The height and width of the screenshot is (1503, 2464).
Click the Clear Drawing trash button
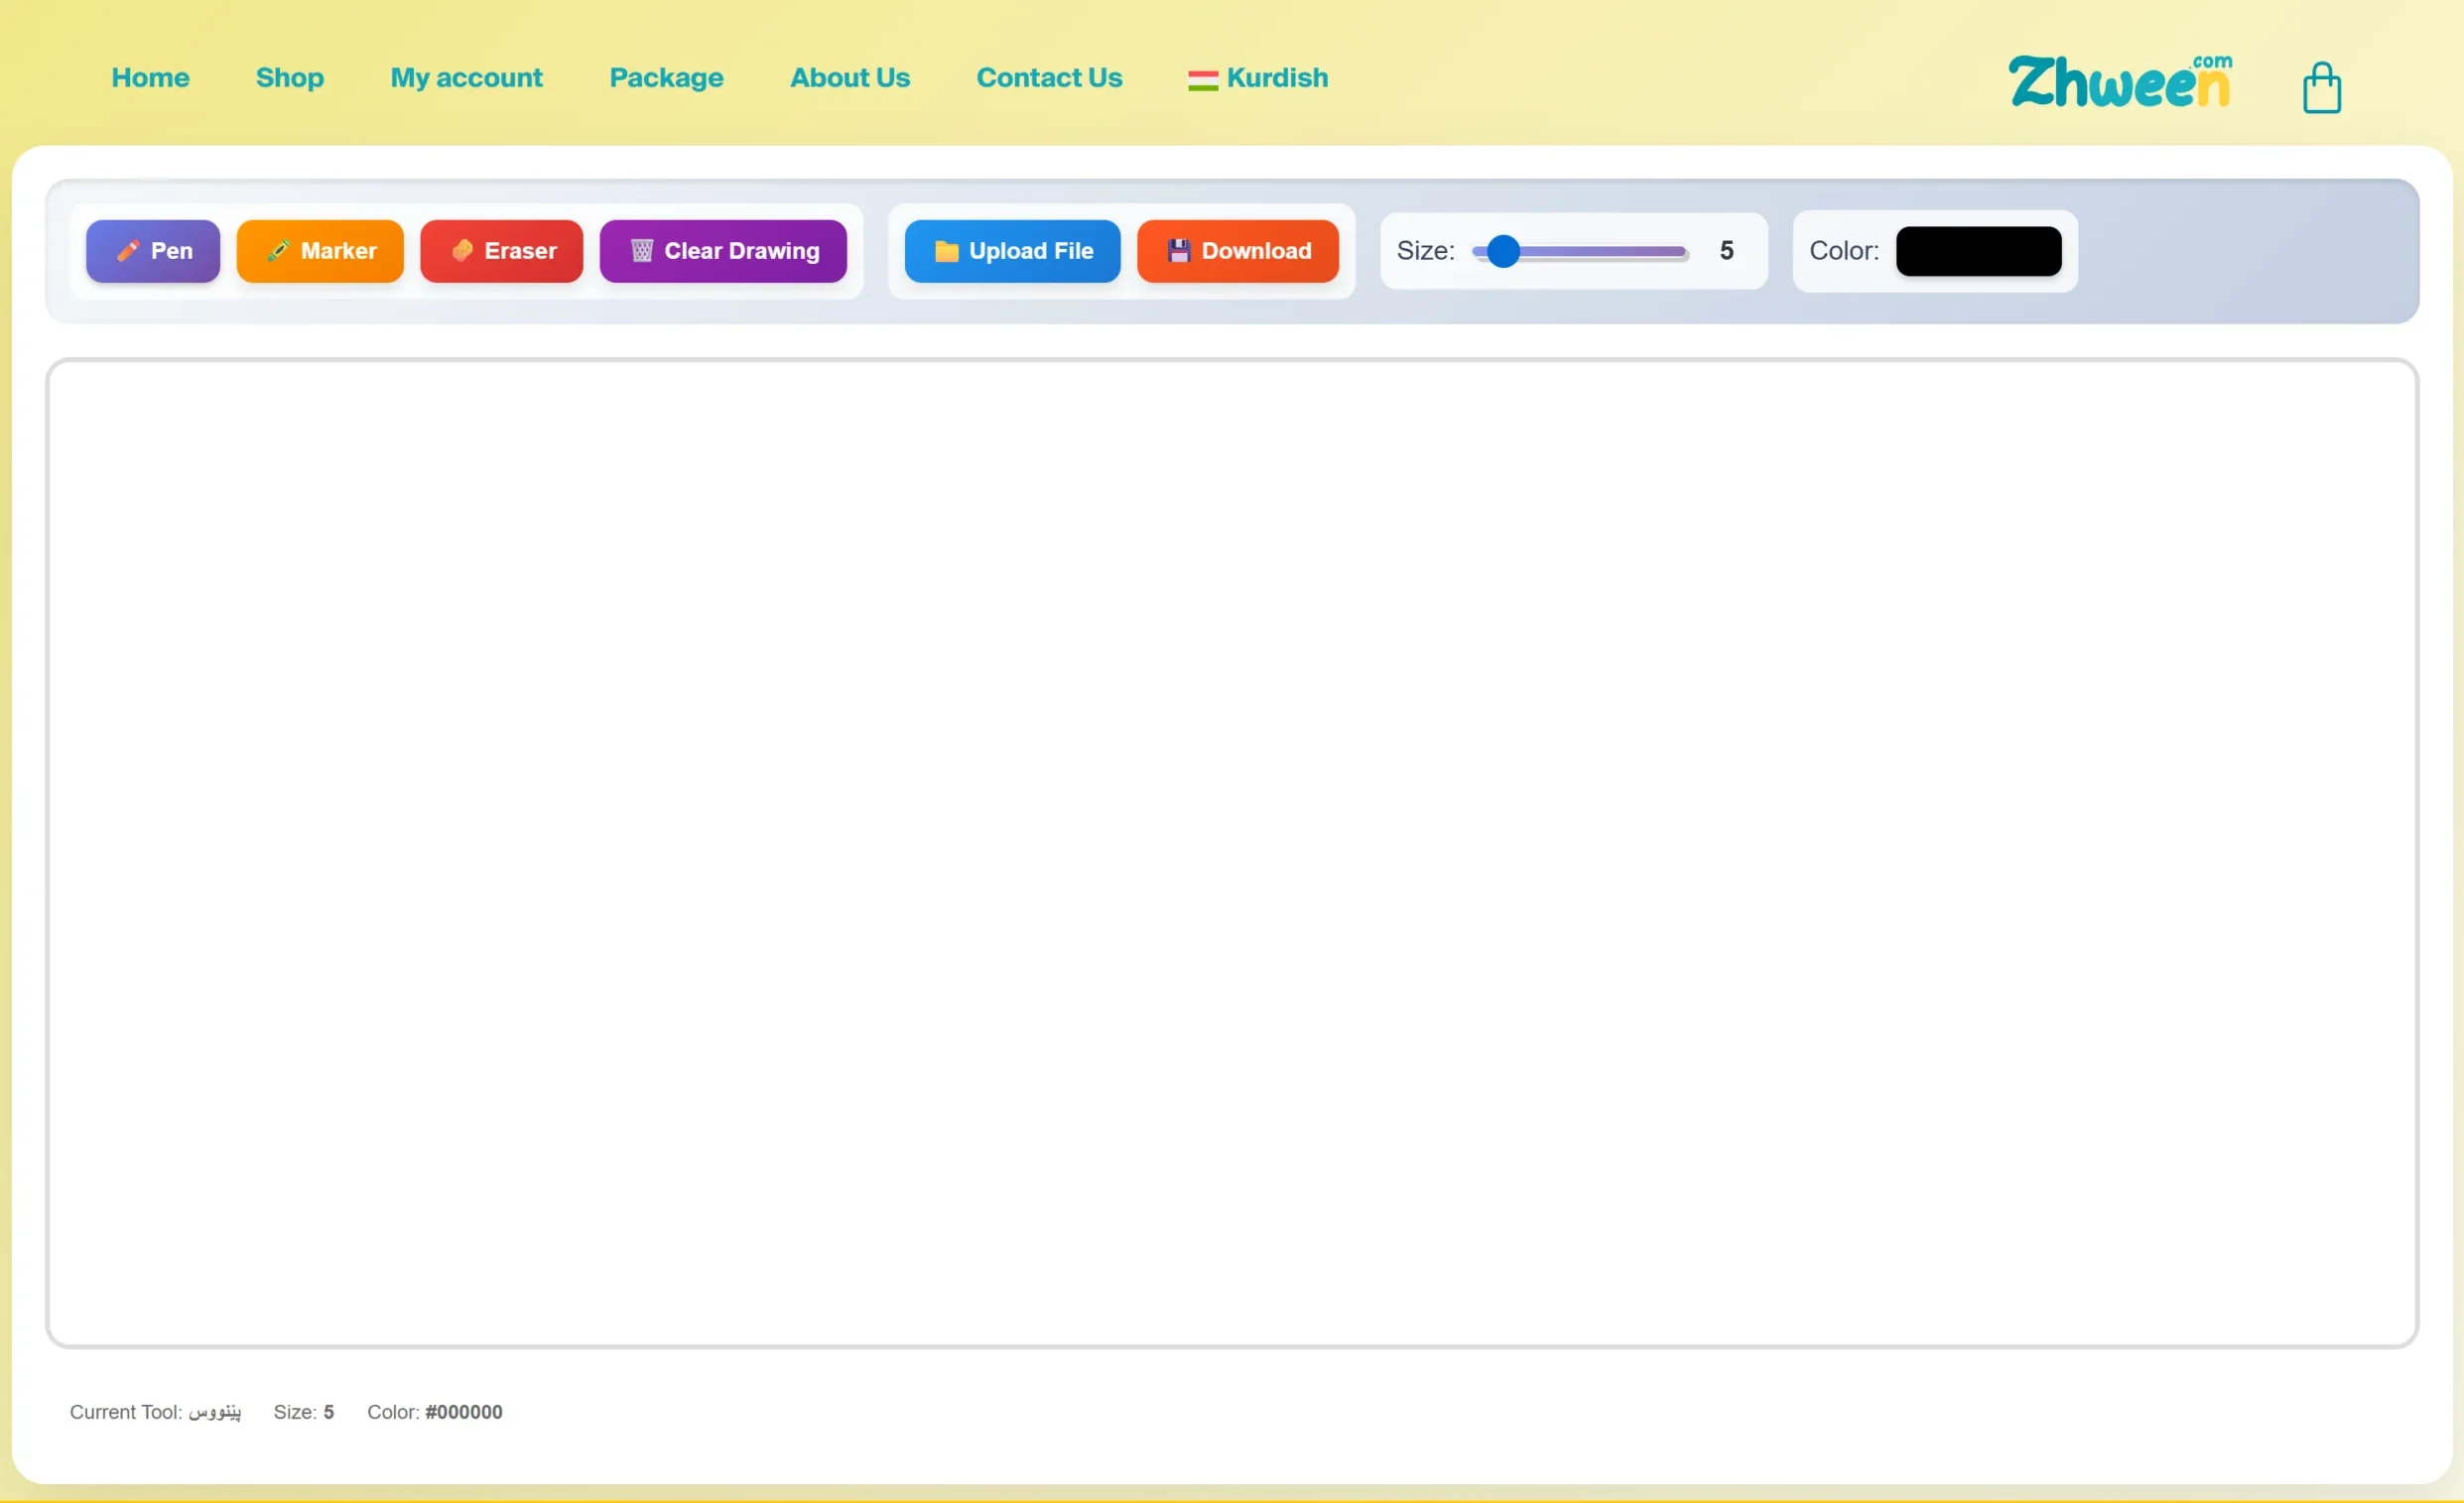(x=723, y=251)
